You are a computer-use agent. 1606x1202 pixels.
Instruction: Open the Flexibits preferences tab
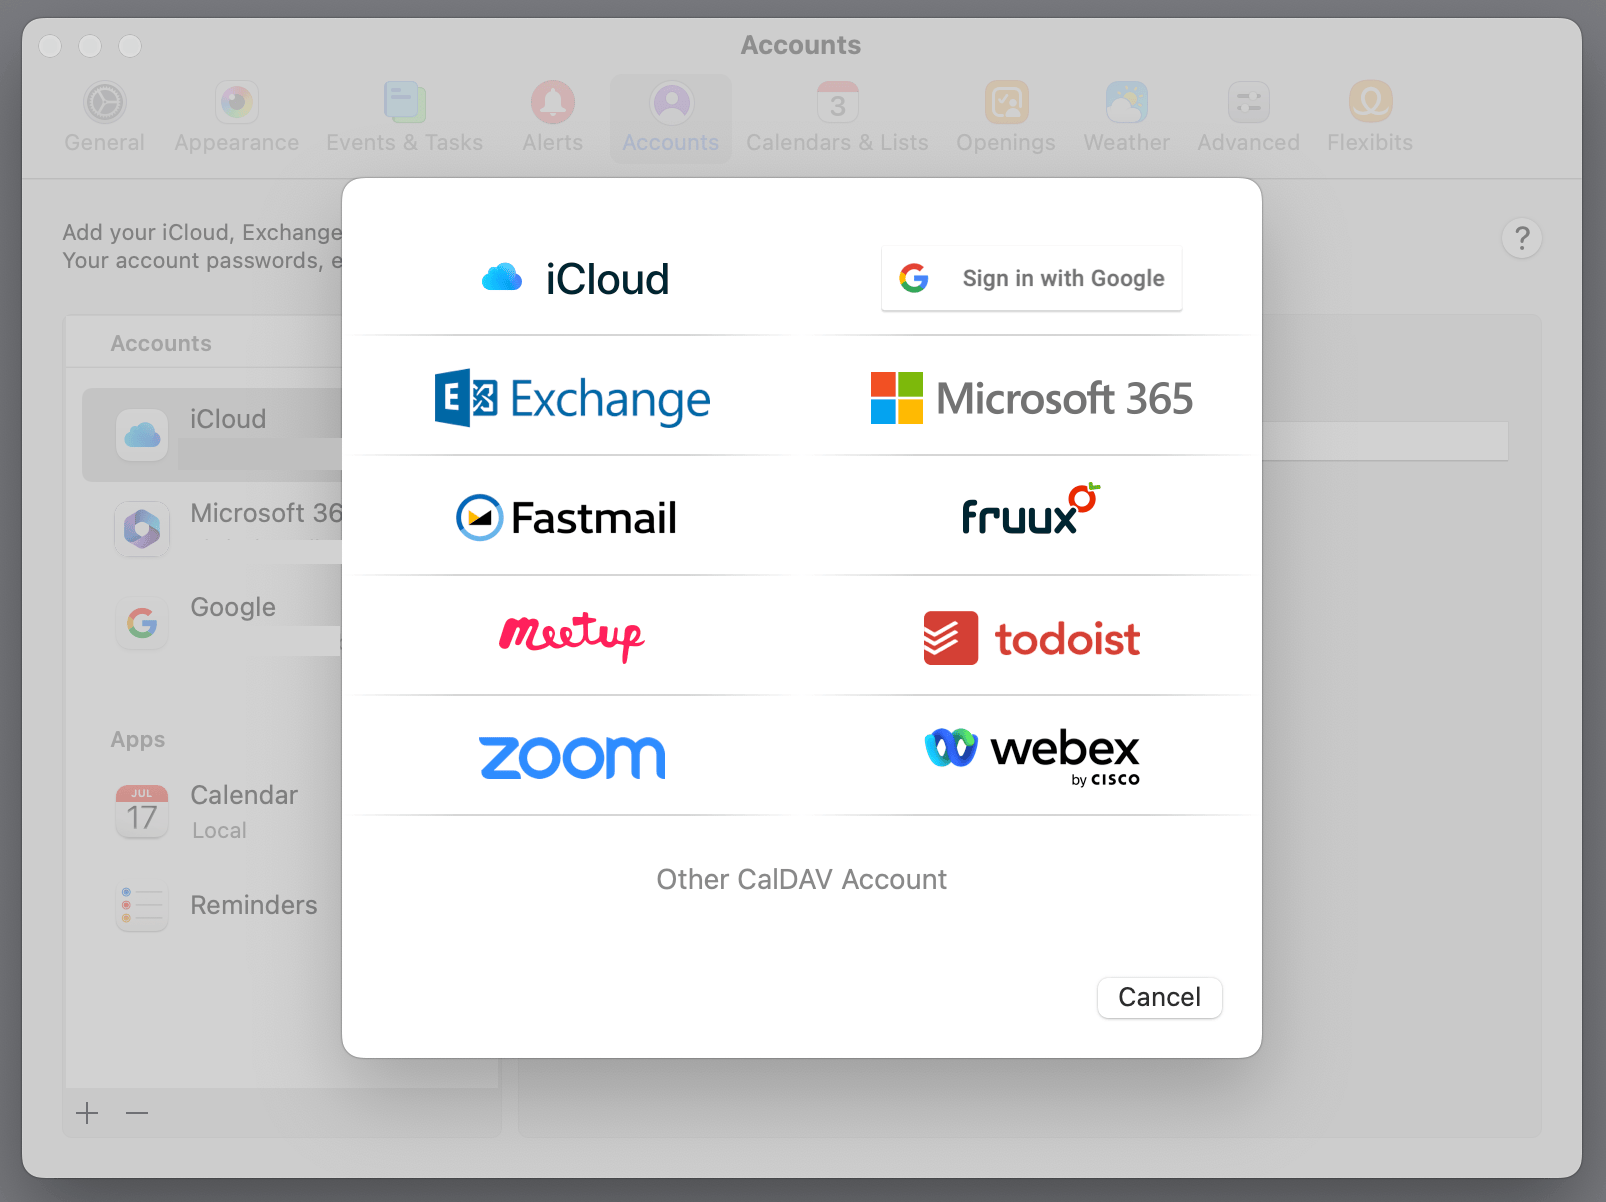pos(1370,118)
